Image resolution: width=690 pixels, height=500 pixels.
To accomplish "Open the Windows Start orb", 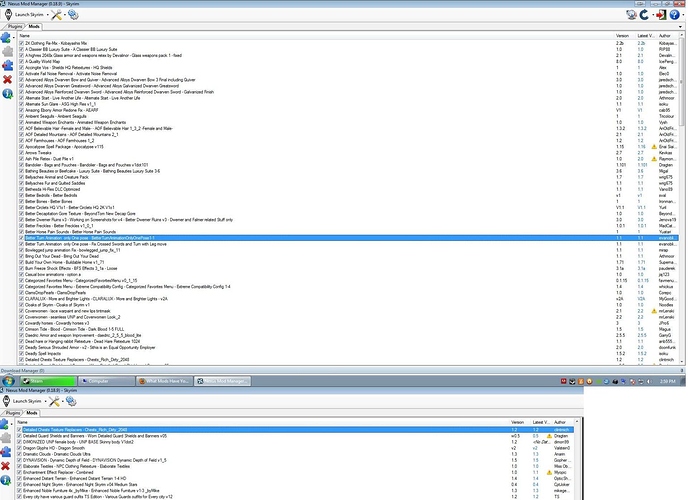I will click(8, 381).
